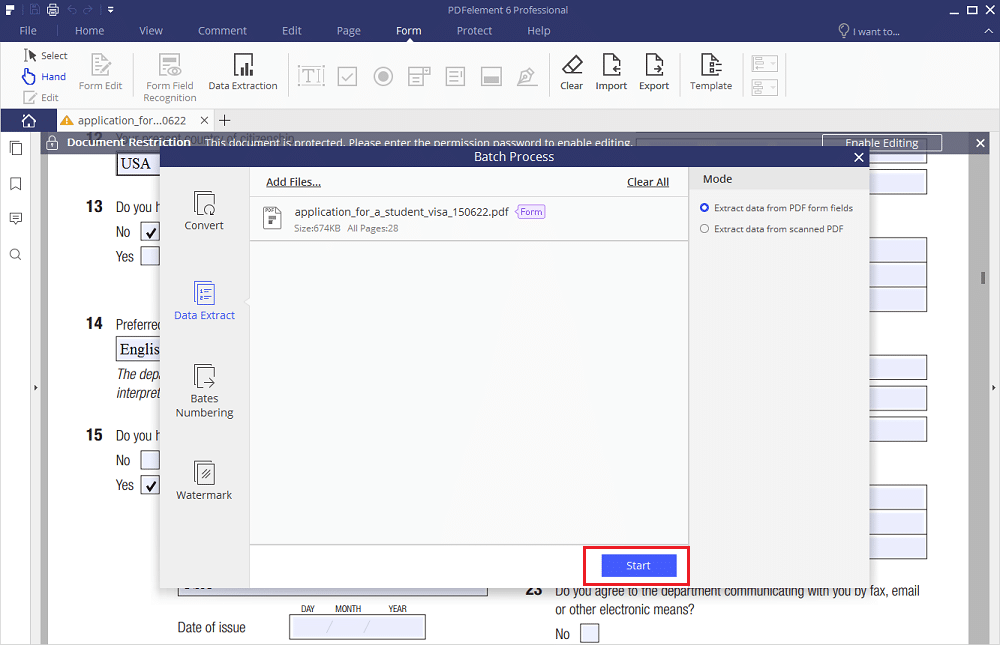Toggle the Yes checkbox for question 15
The width and height of the screenshot is (1000, 645).
(151, 485)
